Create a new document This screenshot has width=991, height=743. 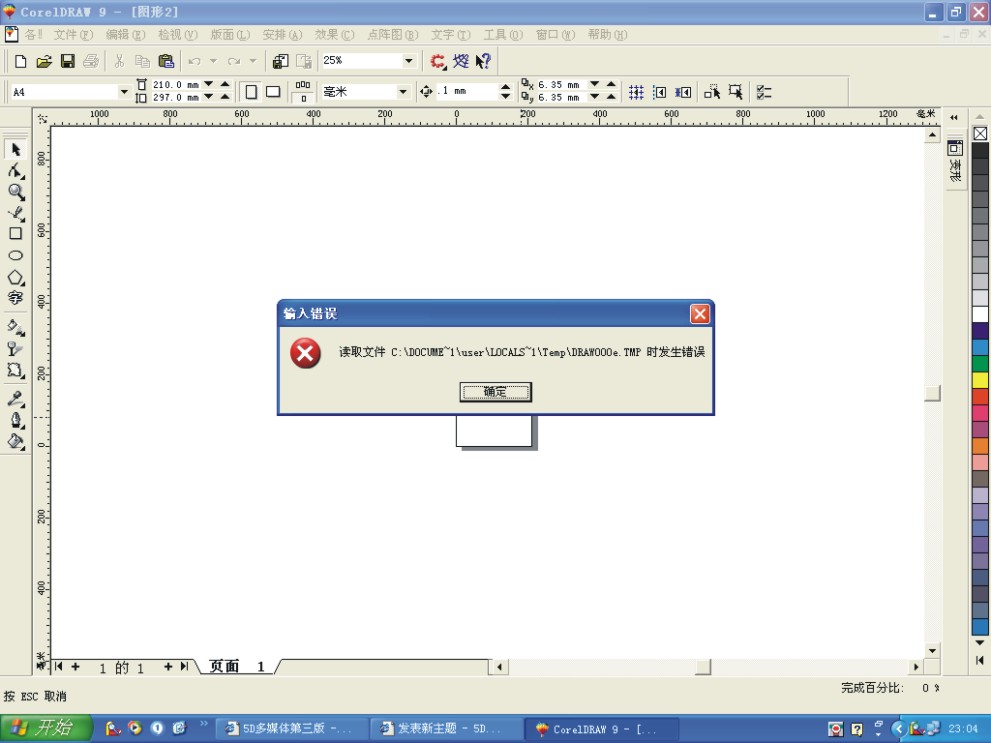coord(20,61)
